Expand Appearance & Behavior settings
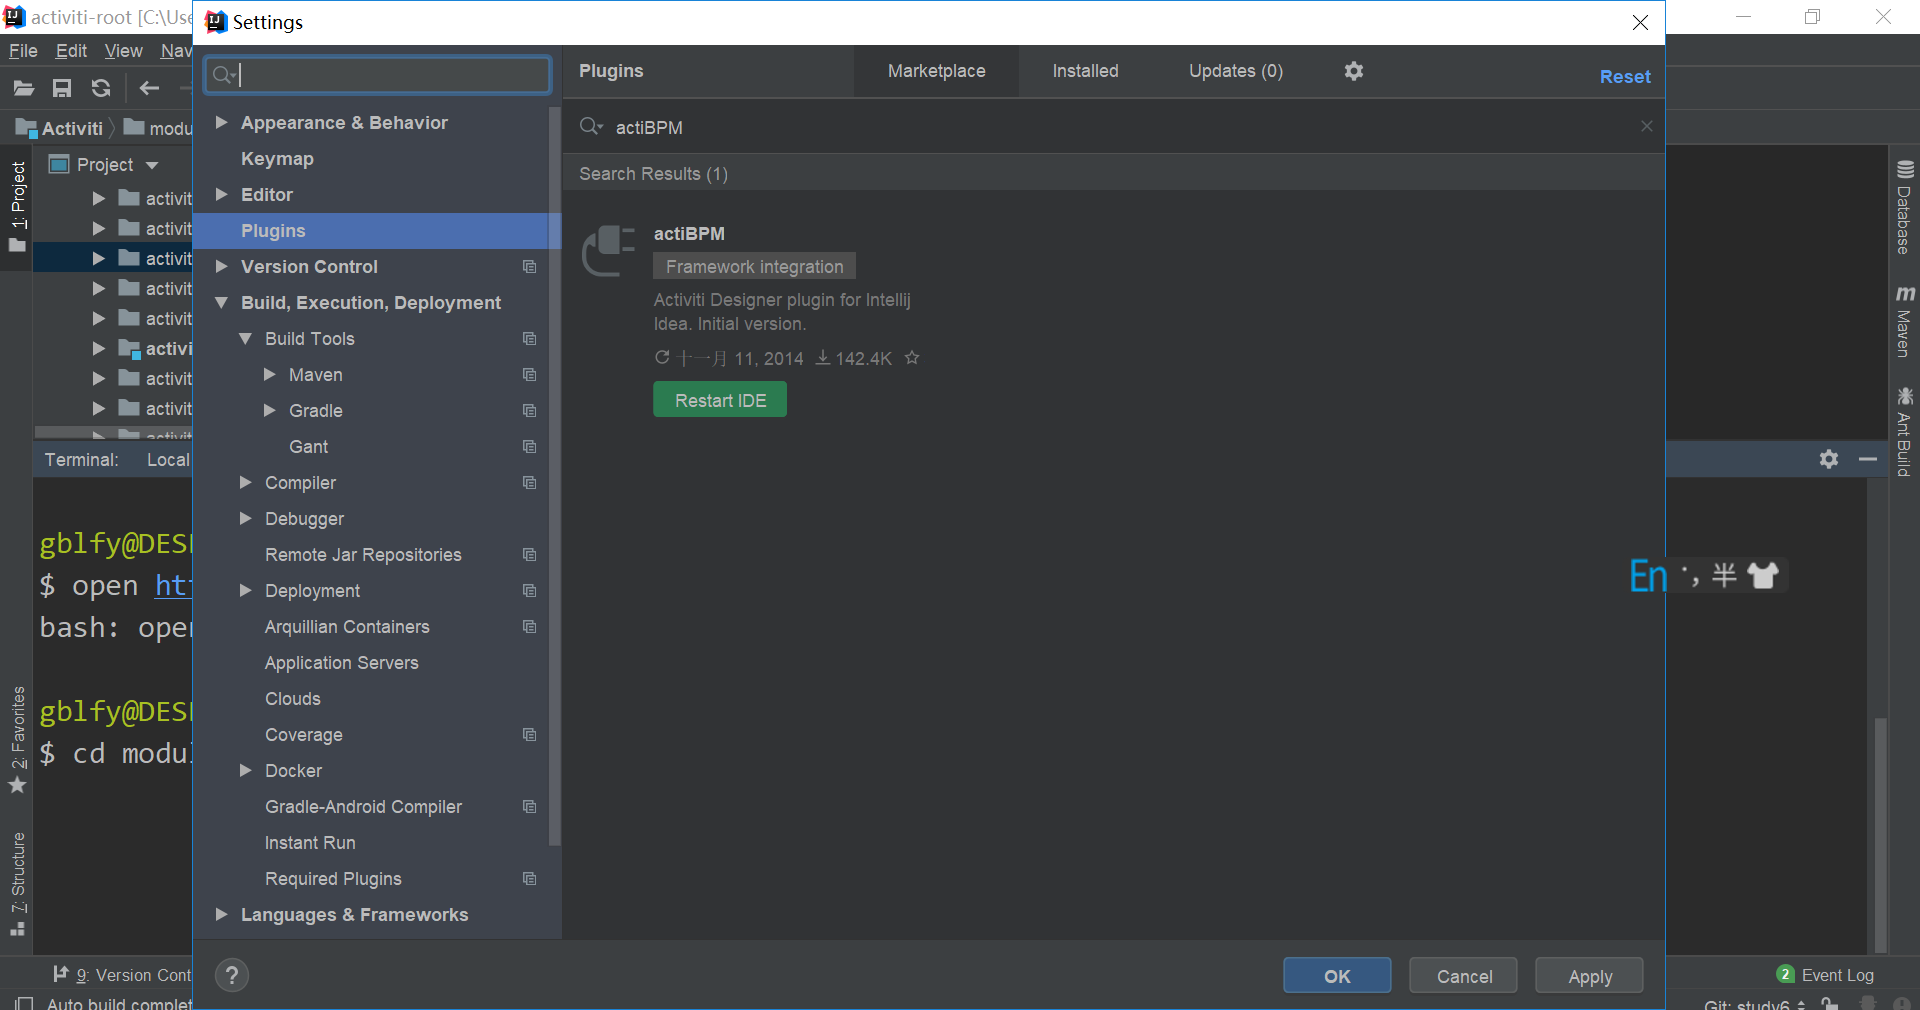 pos(222,122)
